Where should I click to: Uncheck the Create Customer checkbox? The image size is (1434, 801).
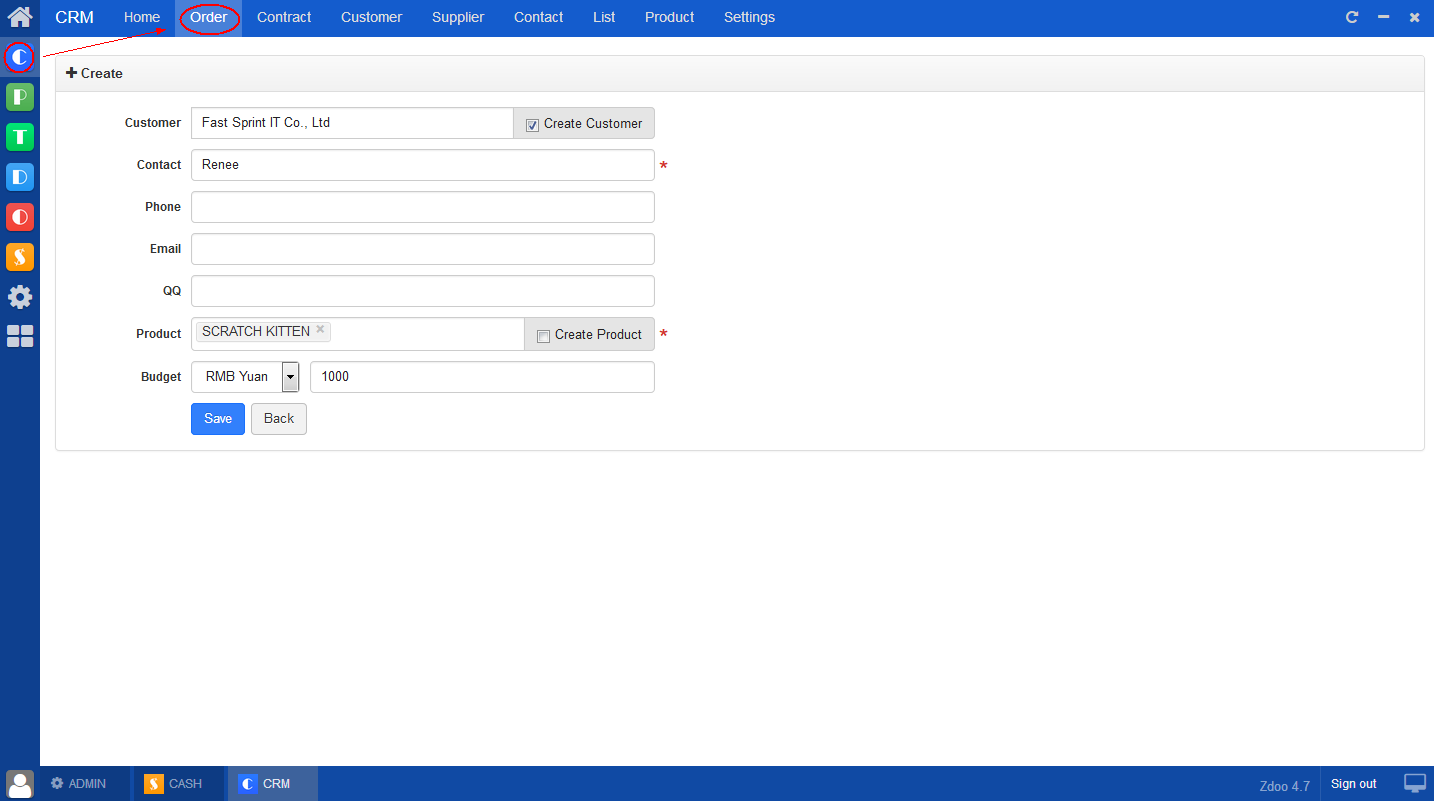pyautogui.click(x=533, y=125)
